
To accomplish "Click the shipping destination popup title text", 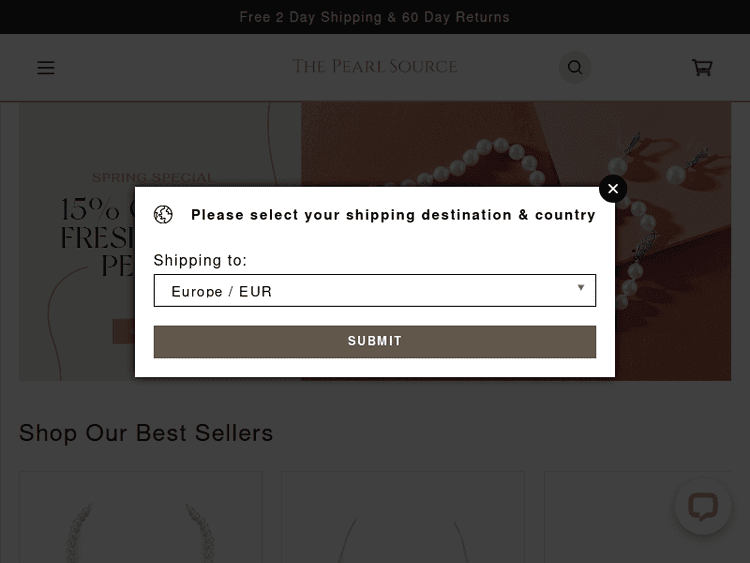I will [x=393, y=215].
